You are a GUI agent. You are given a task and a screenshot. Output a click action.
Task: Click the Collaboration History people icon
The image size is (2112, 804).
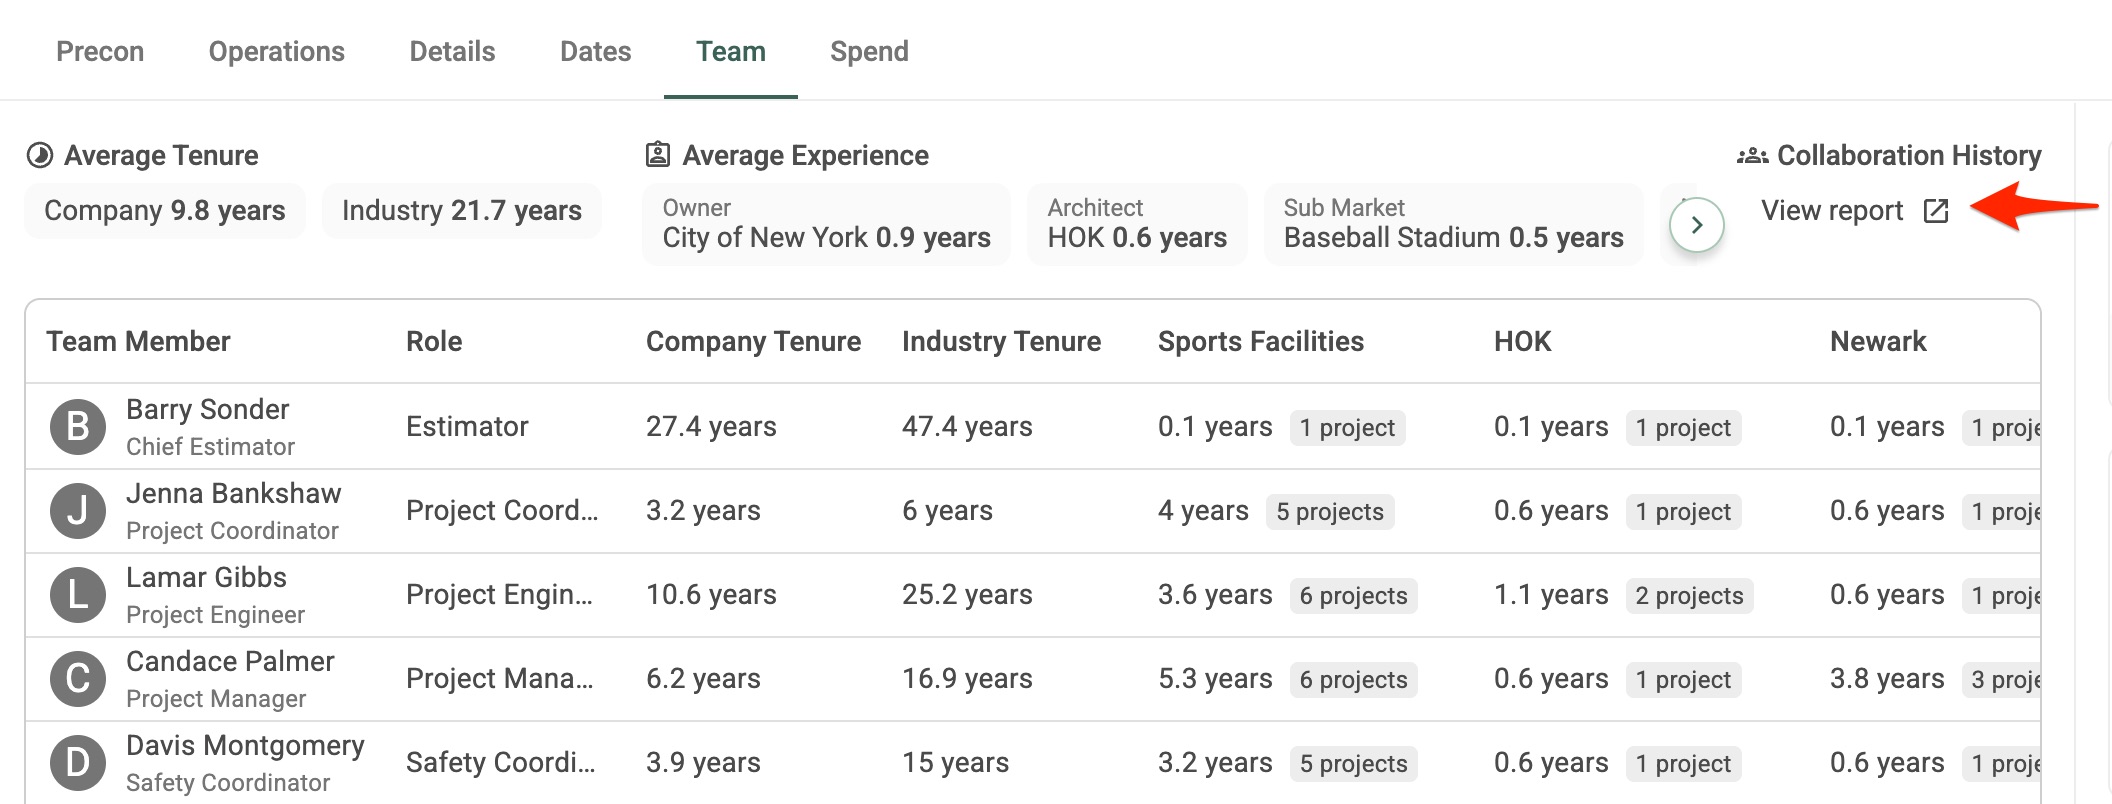1752,155
